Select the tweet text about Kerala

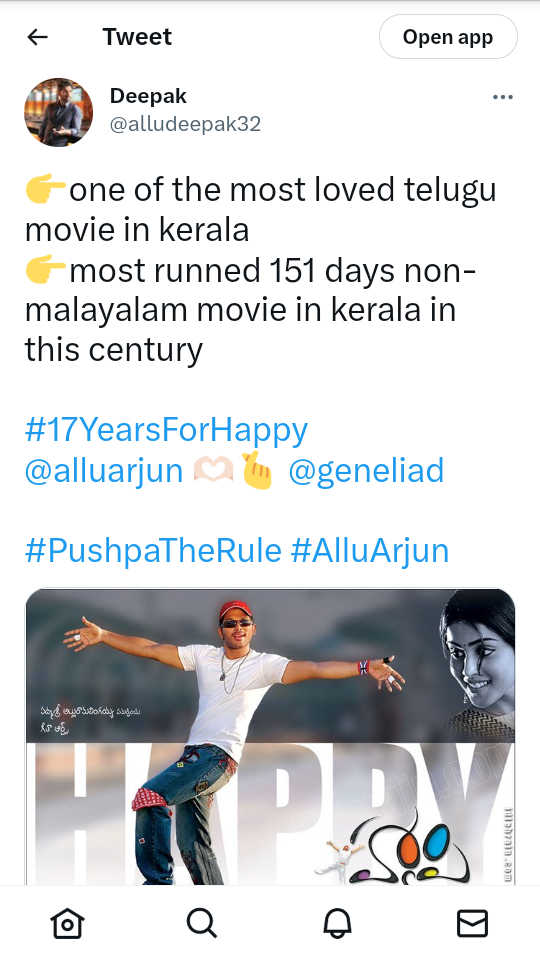coord(261,269)
